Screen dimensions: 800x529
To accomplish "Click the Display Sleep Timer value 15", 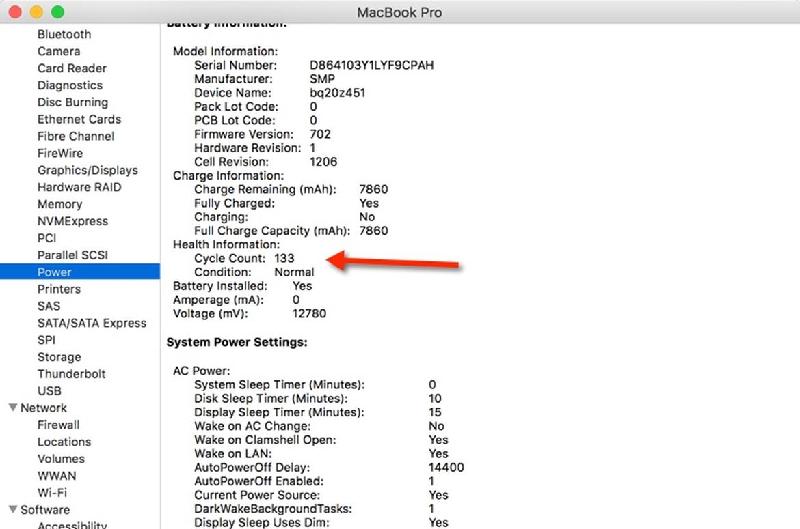I will (x=435, y=412).
